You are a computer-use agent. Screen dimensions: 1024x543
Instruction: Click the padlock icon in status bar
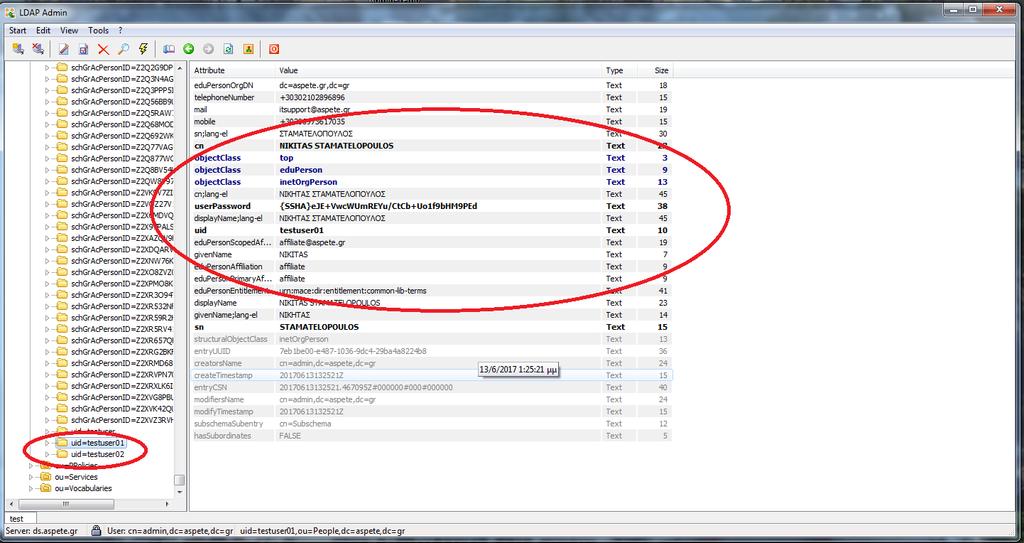[x=96, y=531]
